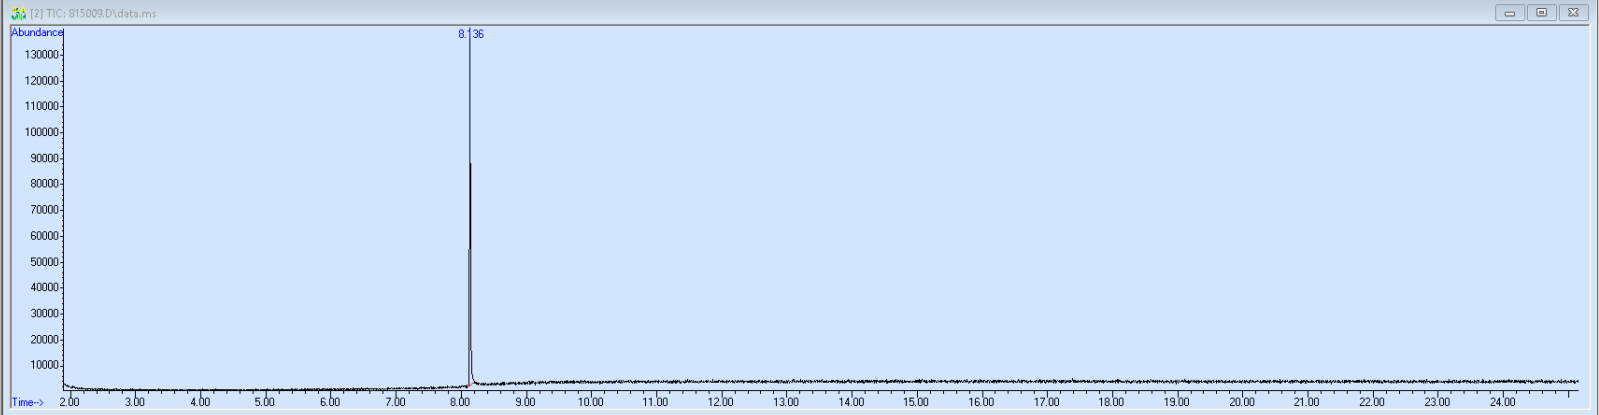This screenshot has width=1599, height=415.
Task: Click the Time--> x-axis label
Action: click(27, 402)
